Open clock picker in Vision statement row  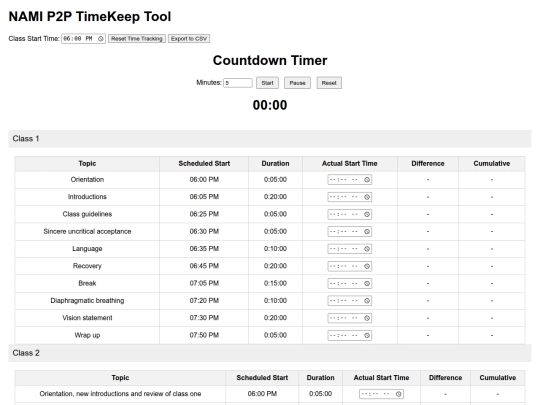point(367,318)
